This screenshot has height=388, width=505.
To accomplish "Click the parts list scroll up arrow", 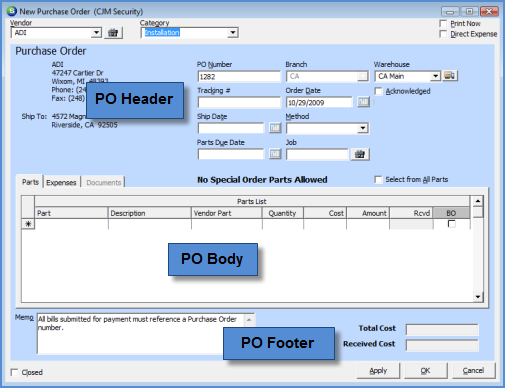I will [478, 201].
